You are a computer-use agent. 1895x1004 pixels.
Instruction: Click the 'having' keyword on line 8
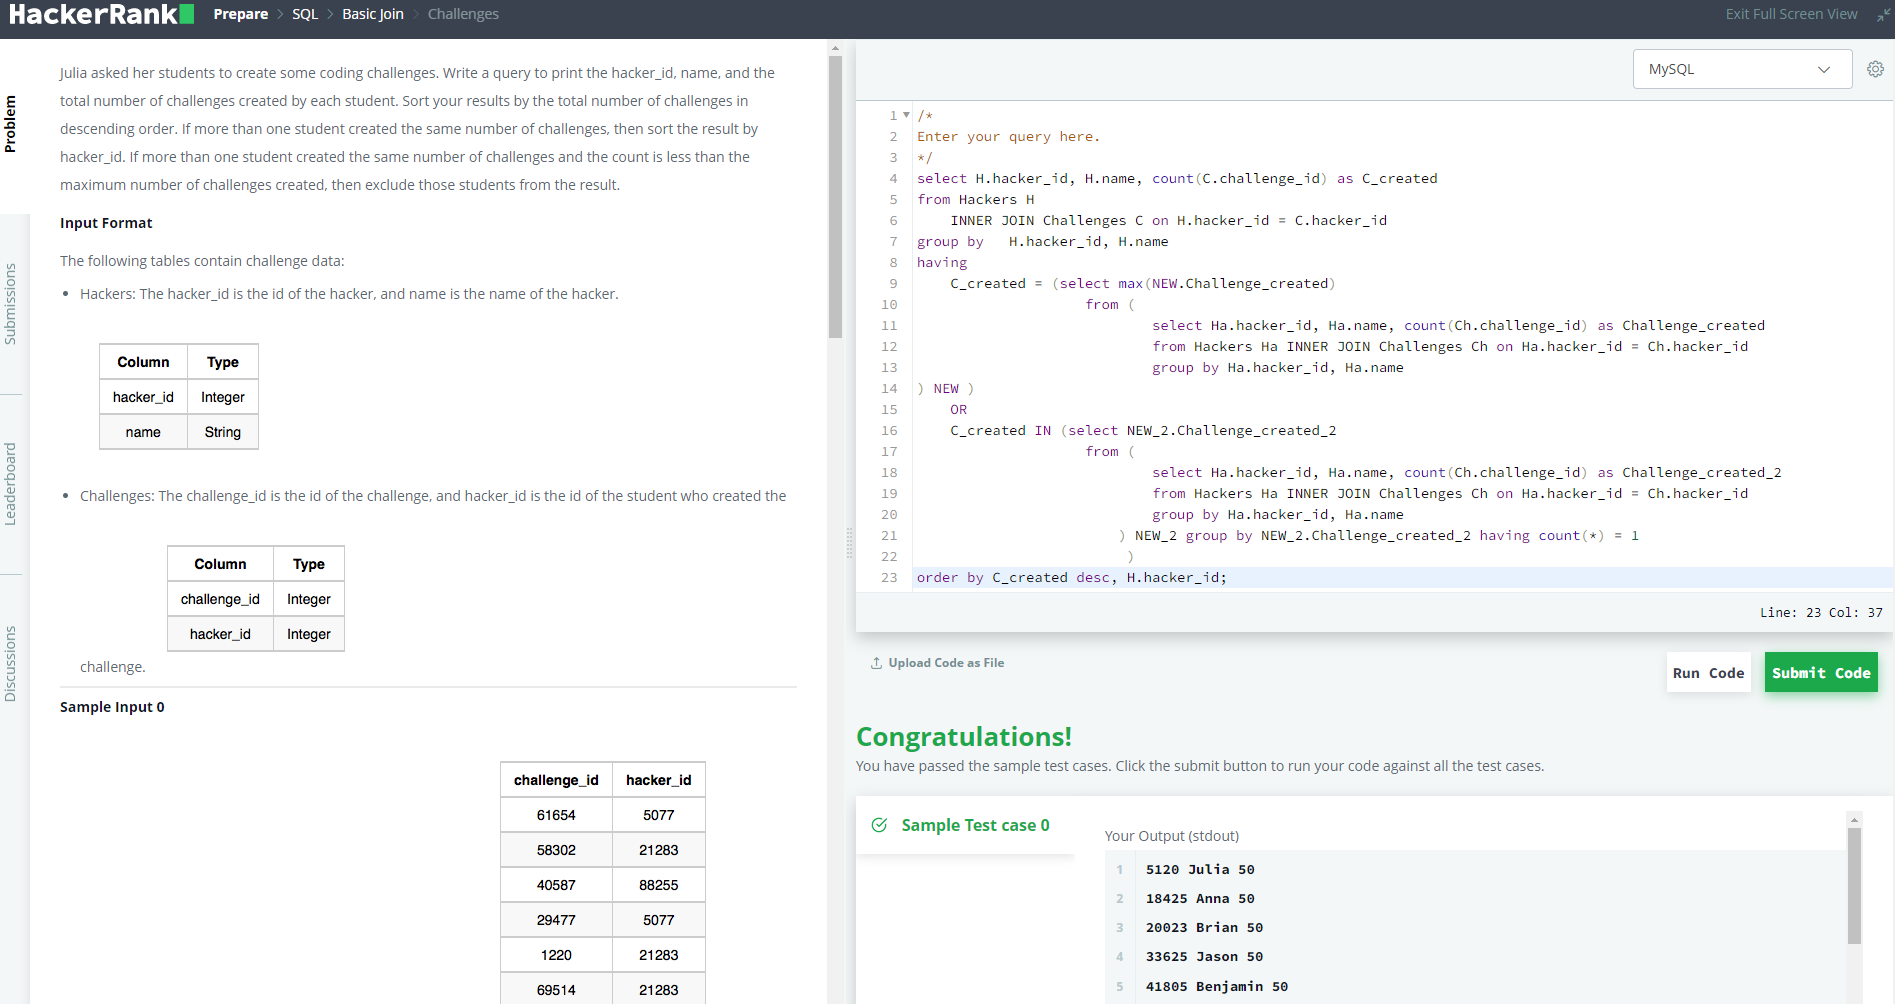click(942, 263)
